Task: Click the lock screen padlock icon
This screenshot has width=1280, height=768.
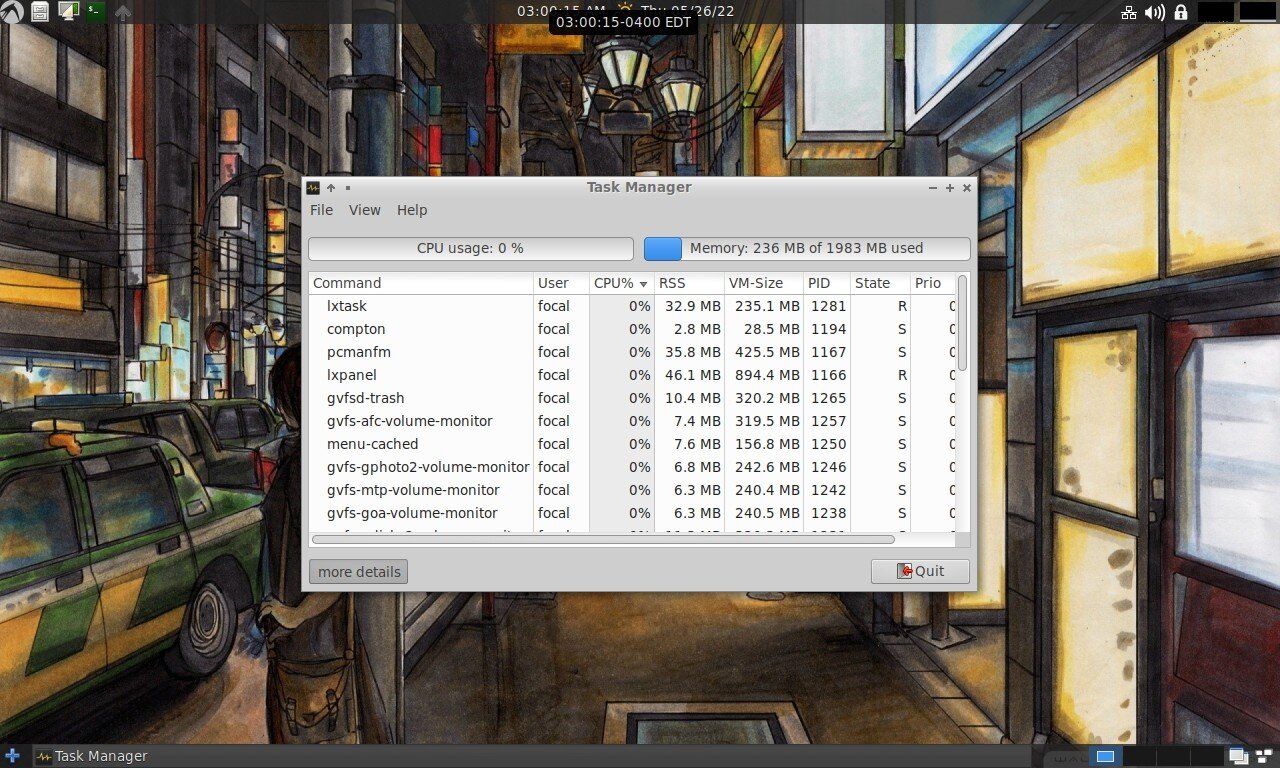Action: coord(1181,12)
